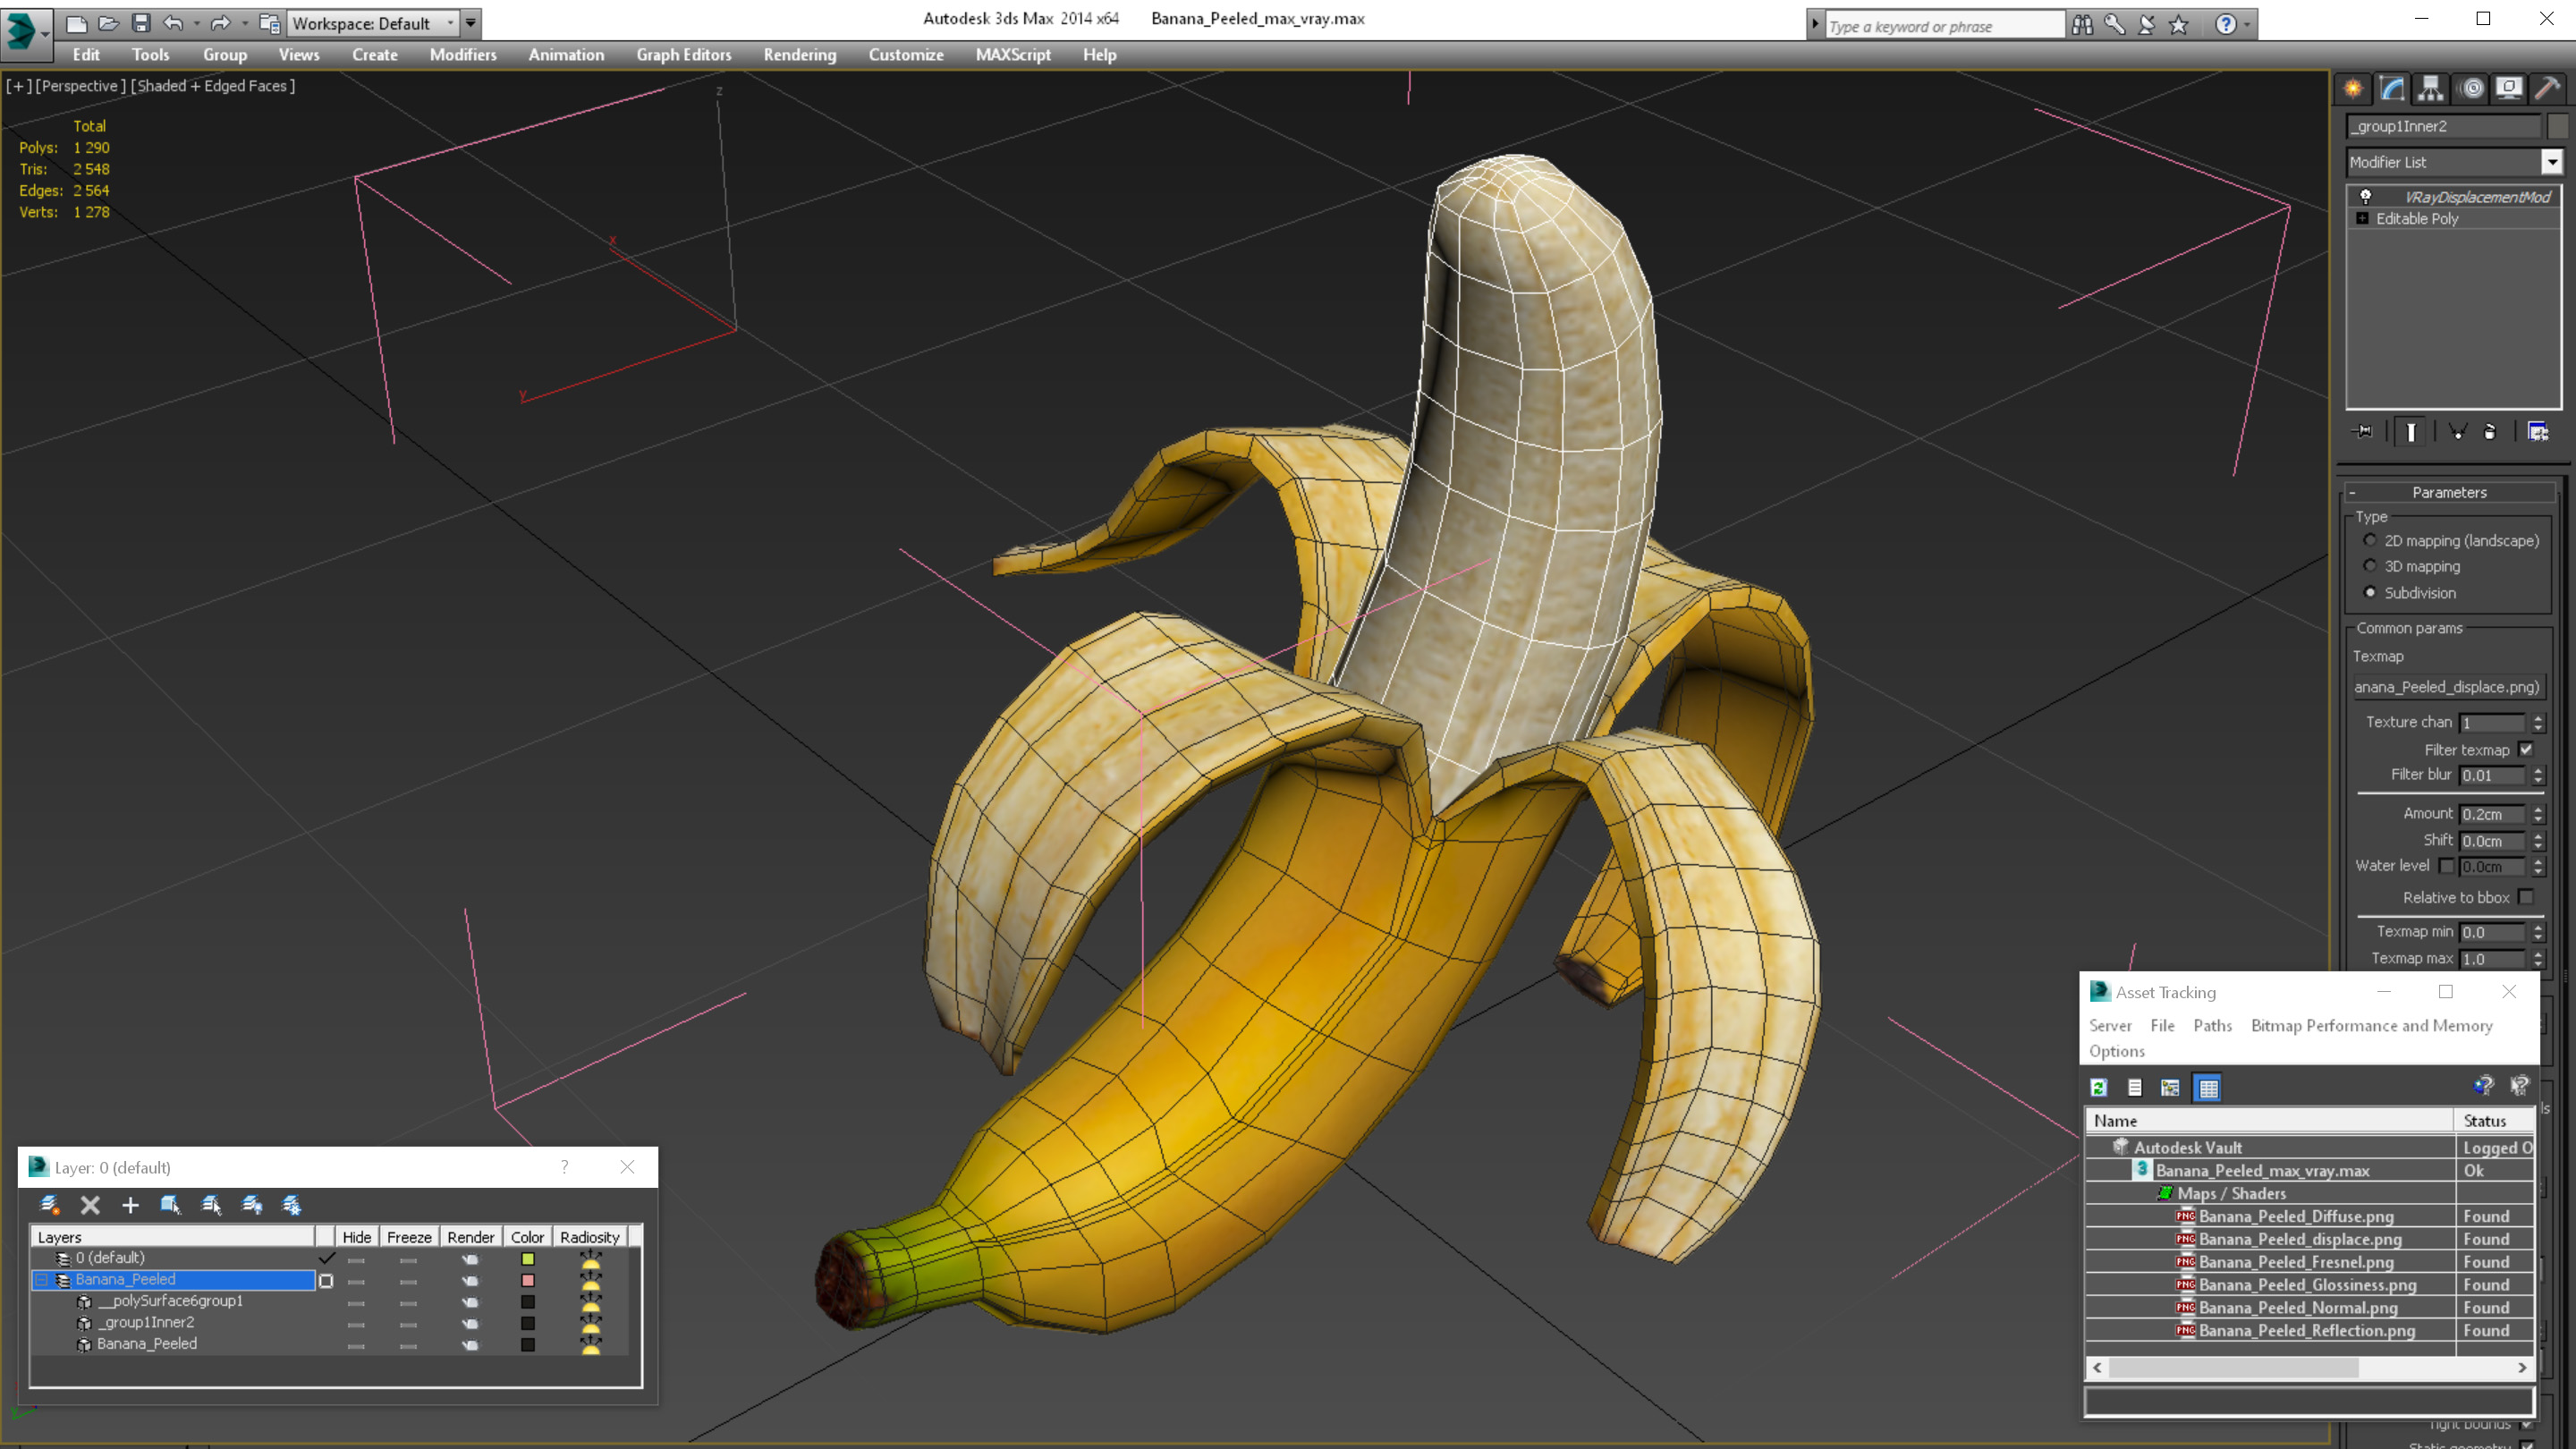Open Undo history dropdown arrow
Image resolution: width=2576 pixels, height=1449 pixels.
196,23
